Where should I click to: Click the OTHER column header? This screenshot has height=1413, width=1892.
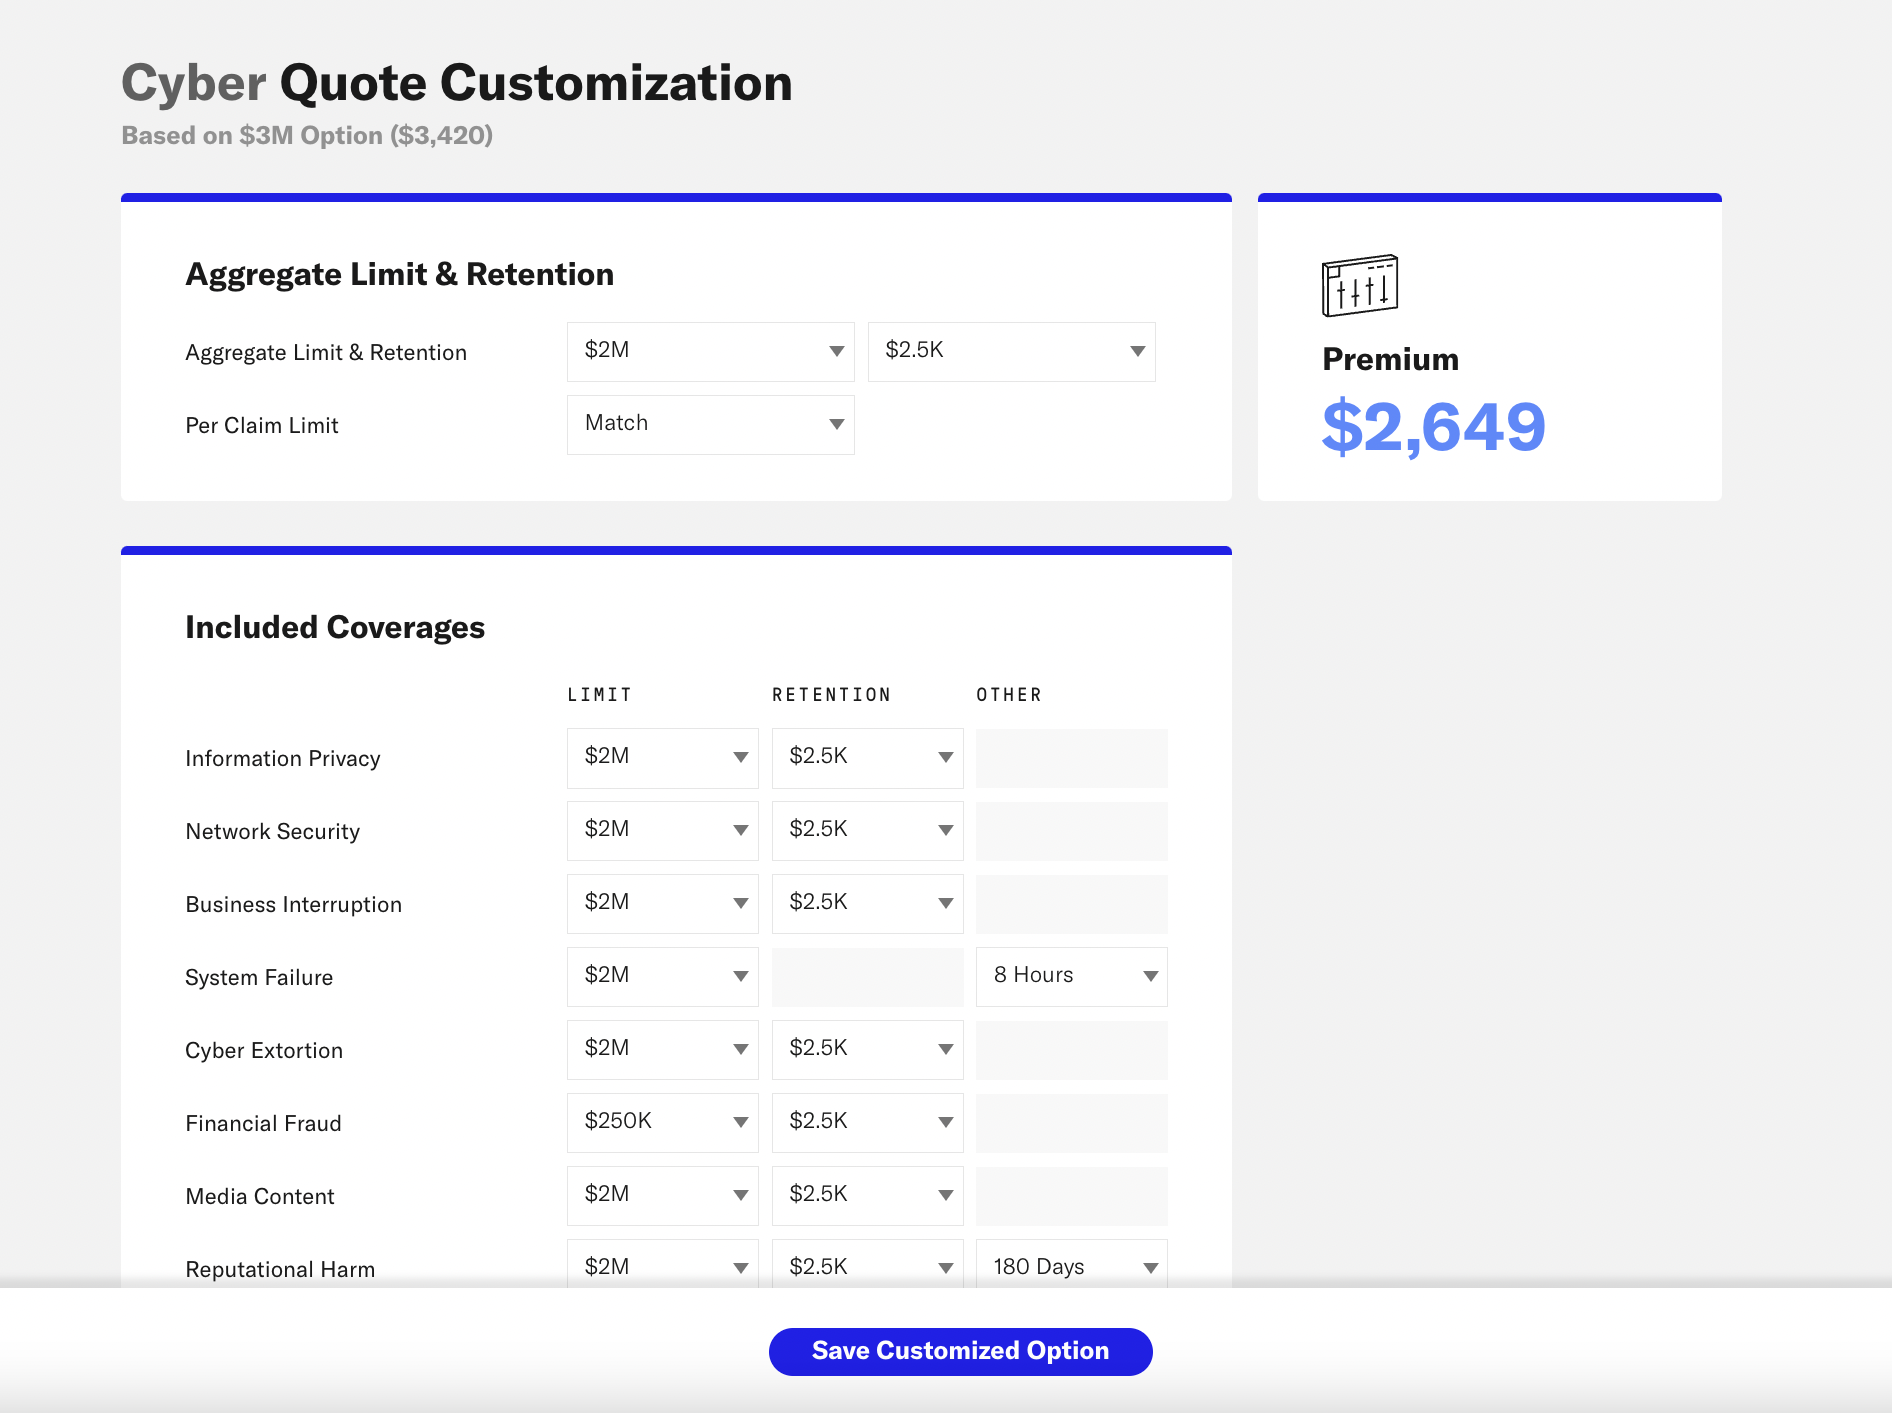(1009, 695)
